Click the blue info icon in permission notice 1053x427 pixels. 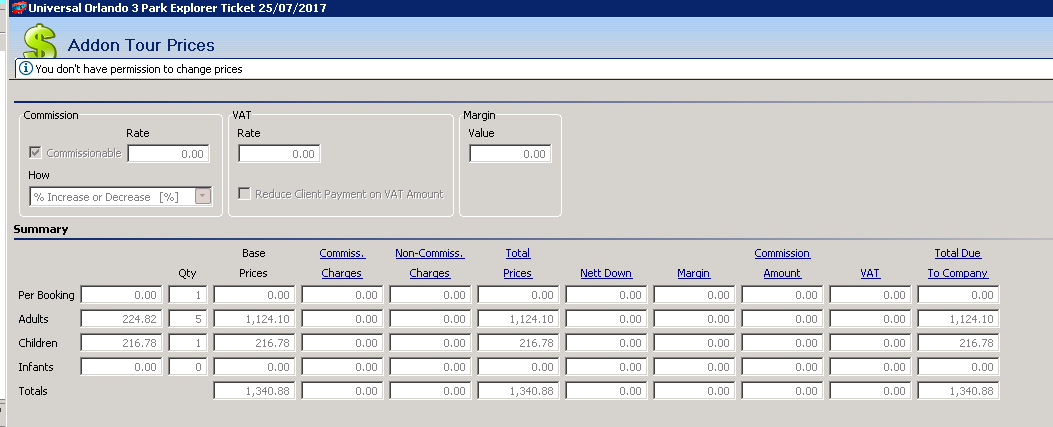[x=26, y=68]
